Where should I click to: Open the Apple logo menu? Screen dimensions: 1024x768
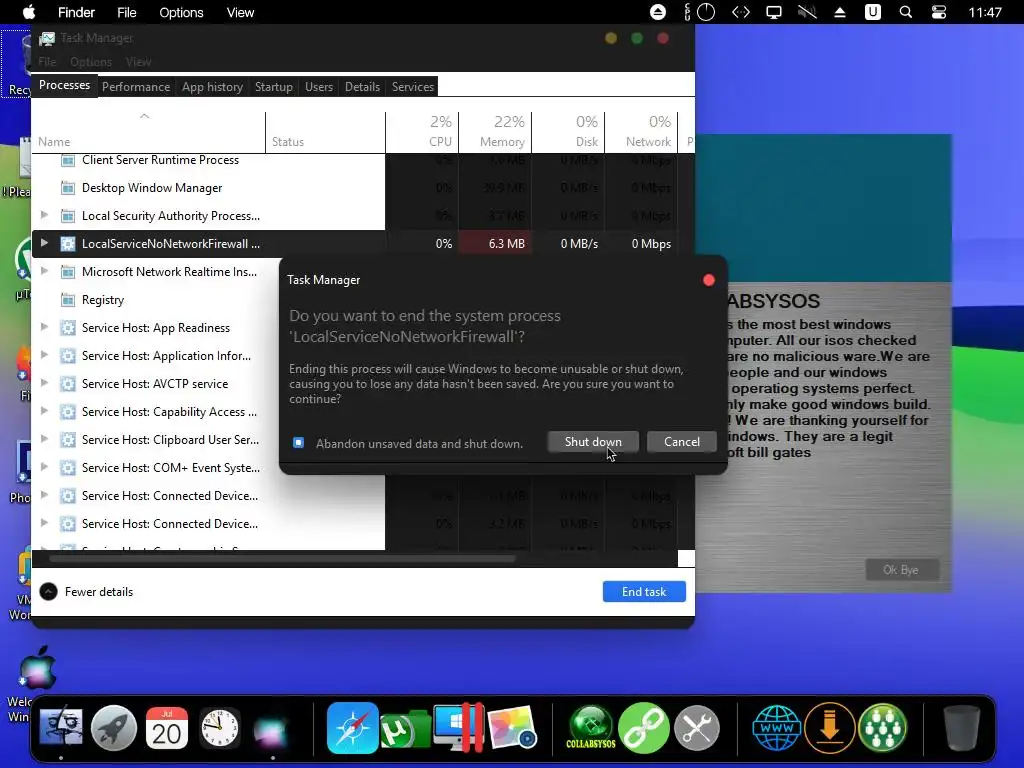[29, 12]
